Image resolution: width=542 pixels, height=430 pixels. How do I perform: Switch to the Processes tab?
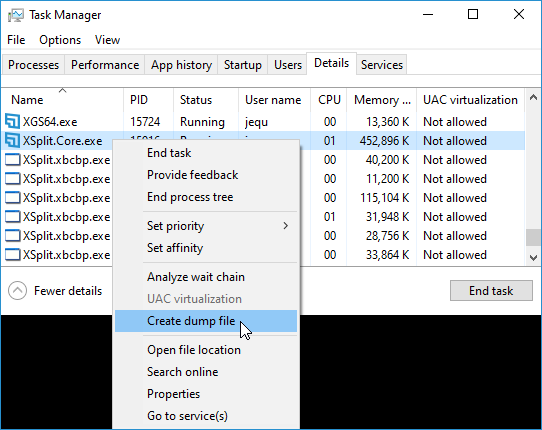33,65
